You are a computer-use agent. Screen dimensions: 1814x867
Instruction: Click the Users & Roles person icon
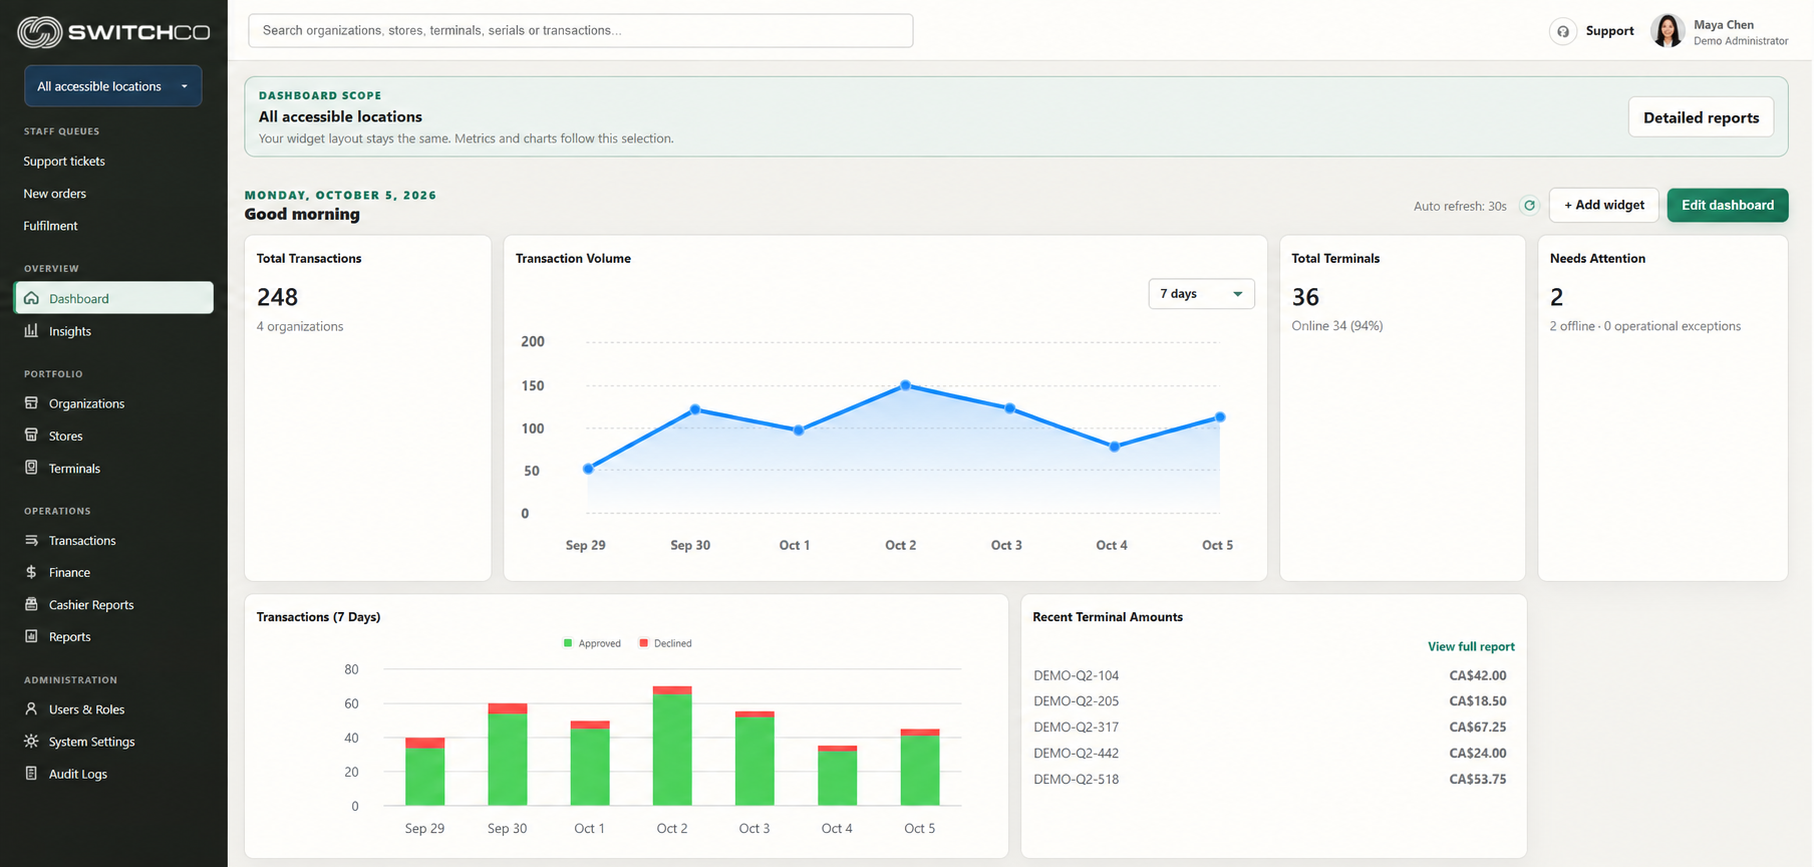click(32, 709)
